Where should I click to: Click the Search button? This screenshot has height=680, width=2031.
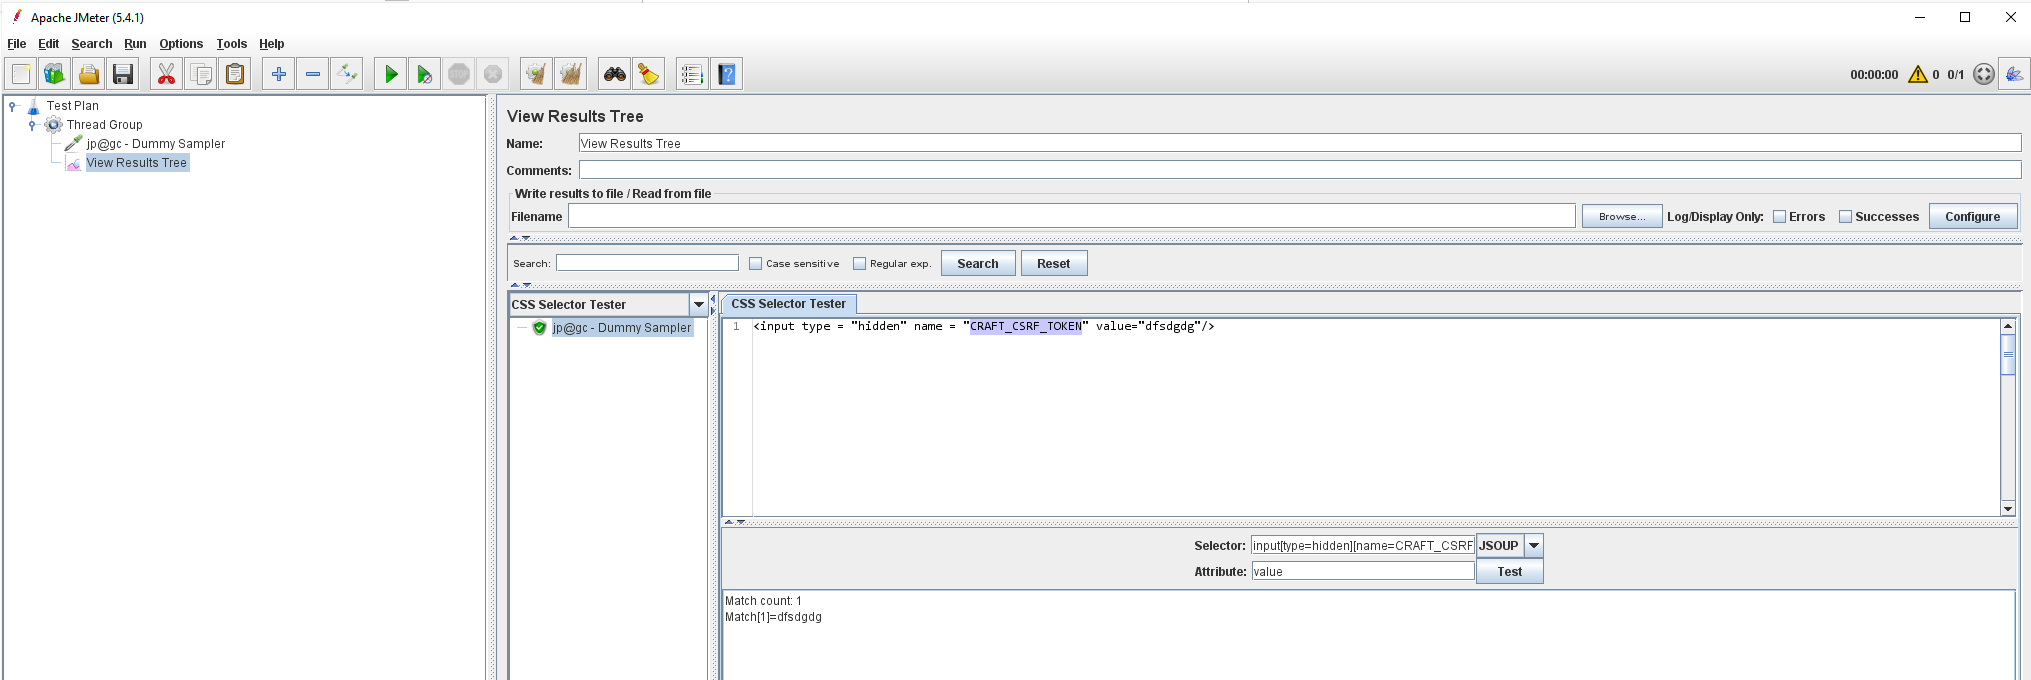click(978, 264)
